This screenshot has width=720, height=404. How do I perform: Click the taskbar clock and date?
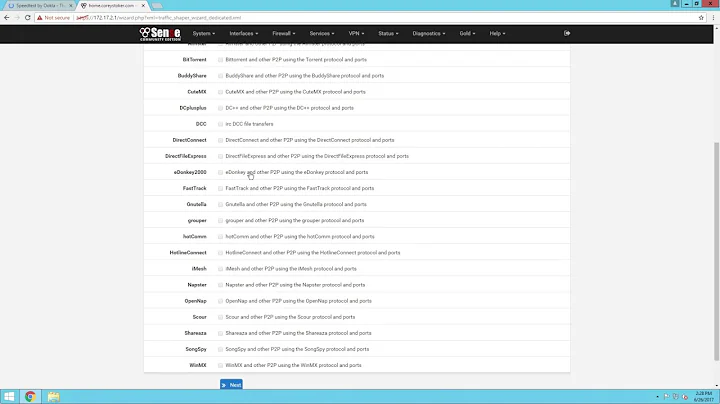click(703, 396)
